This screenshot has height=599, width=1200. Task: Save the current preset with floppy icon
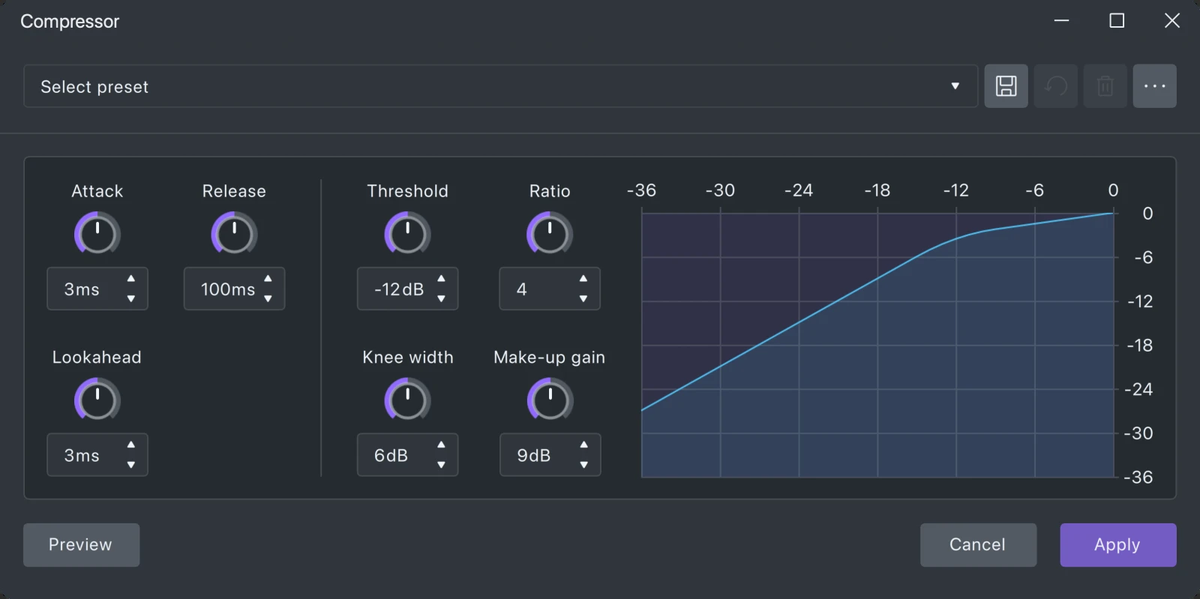tap(1006, 86)
